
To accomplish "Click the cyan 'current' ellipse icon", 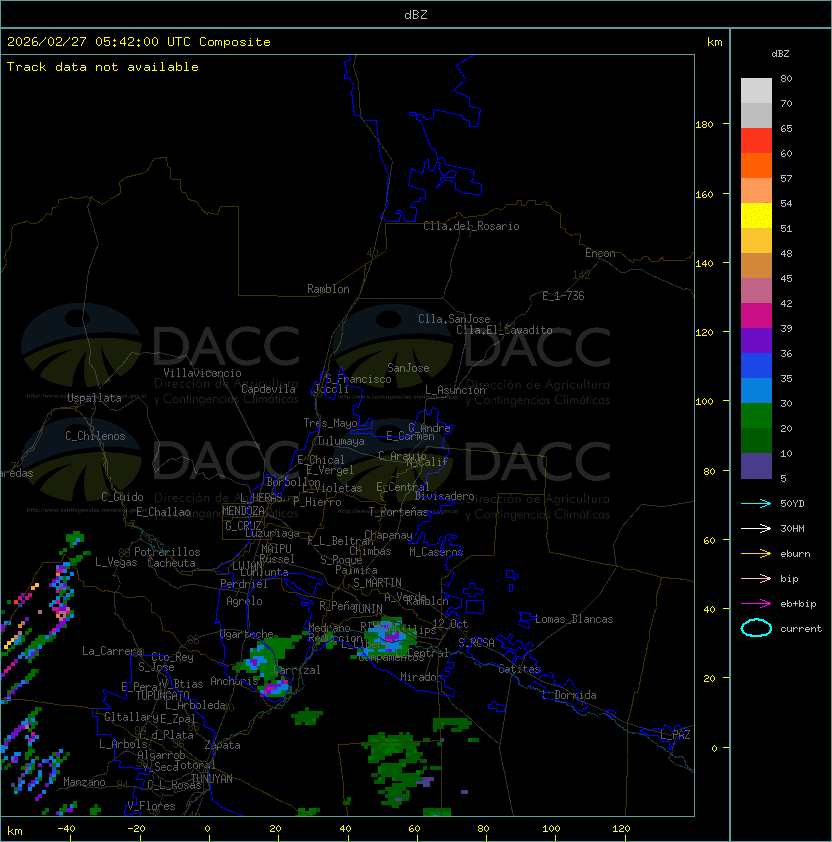I will pos(756,628).
